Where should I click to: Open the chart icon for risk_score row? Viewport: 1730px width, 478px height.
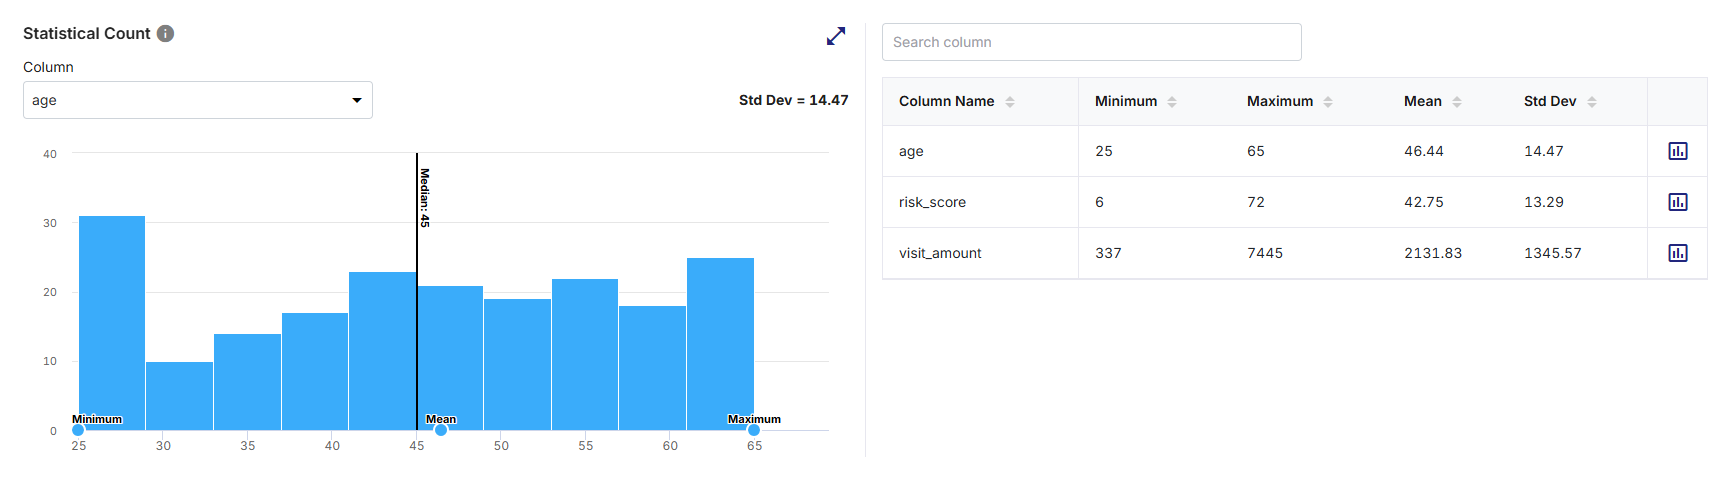coord(1678,202)
